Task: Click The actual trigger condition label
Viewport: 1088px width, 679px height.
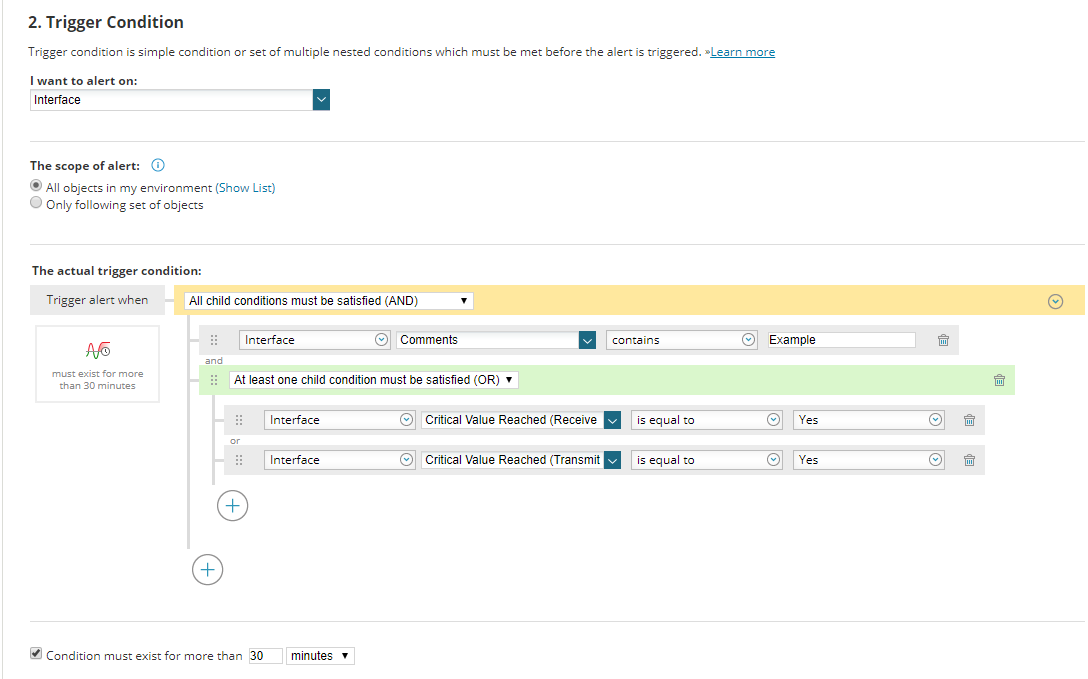Action: 117,271
